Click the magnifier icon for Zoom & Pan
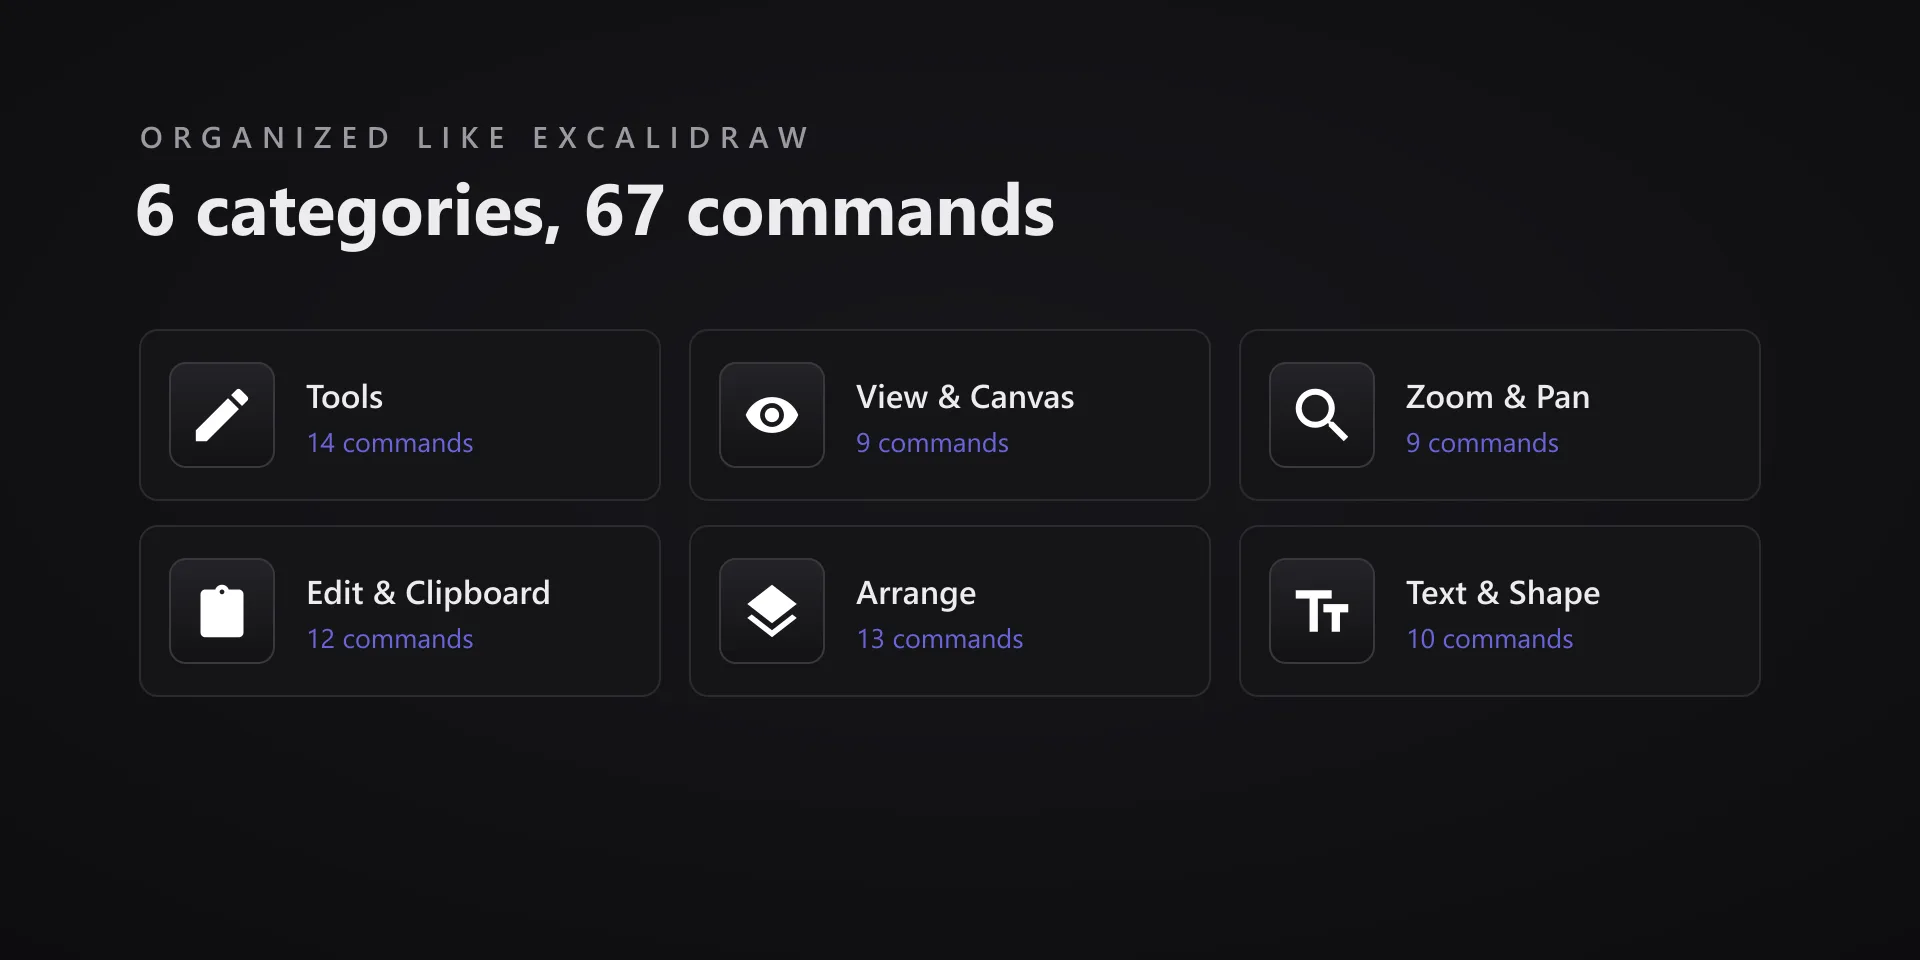This screenshot has height=960, width=1920. pos(1322,415)
